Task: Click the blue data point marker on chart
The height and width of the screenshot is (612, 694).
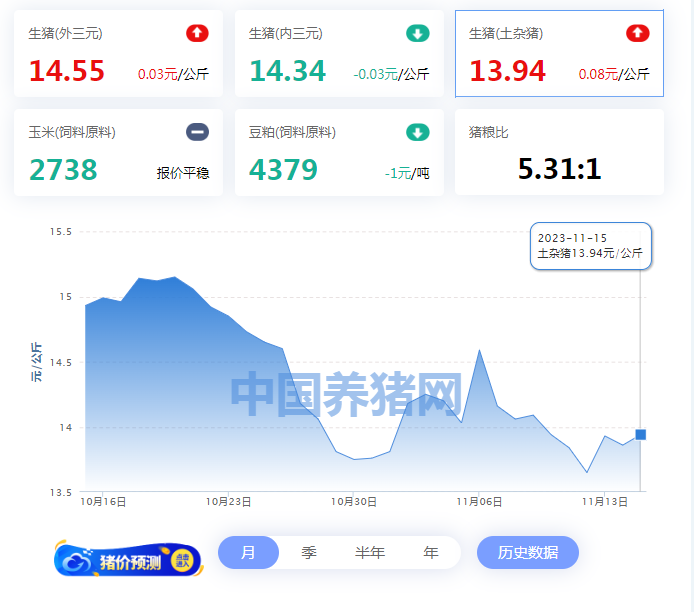Action: coord(640,435)
